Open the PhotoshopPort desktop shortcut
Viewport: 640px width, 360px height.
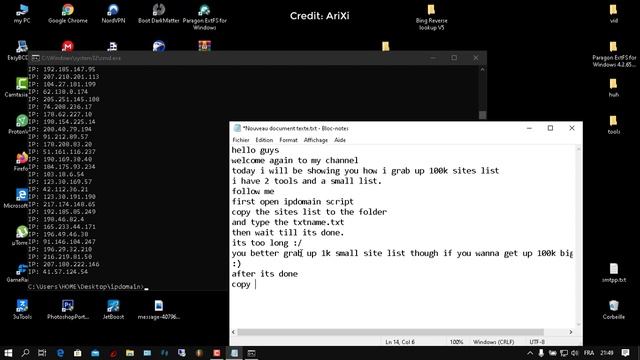click(68, 309)
